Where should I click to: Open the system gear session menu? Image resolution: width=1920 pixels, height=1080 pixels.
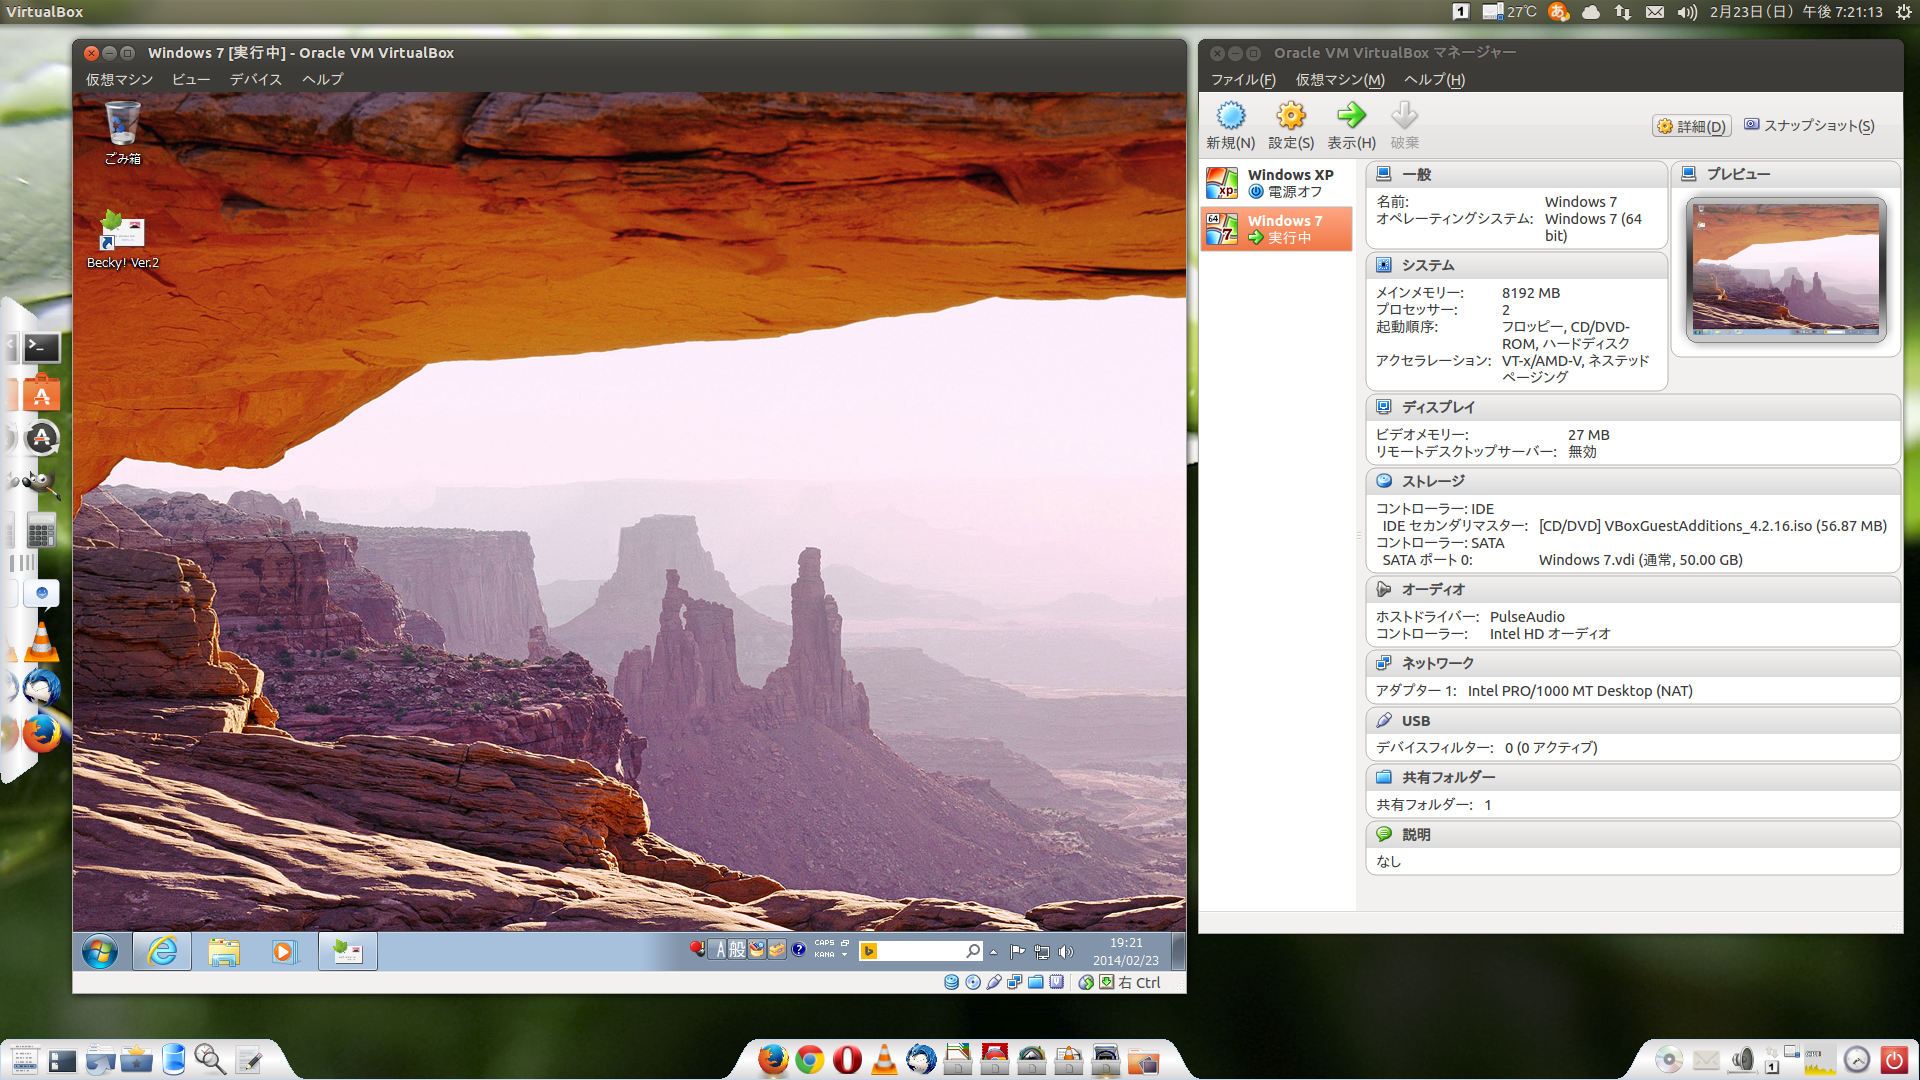1903,12
